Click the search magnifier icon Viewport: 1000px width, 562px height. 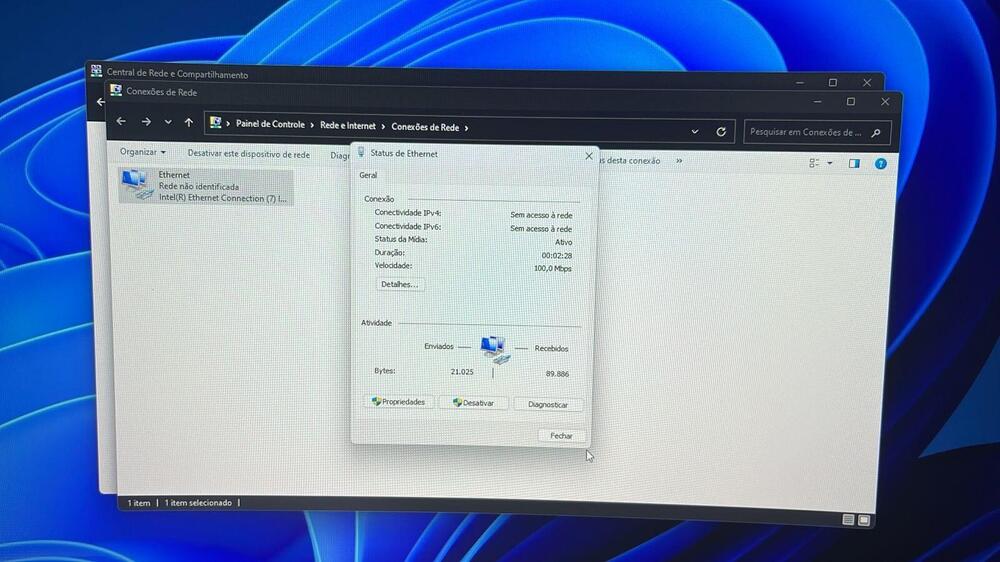pyautogui.click(x=876, y=133)
